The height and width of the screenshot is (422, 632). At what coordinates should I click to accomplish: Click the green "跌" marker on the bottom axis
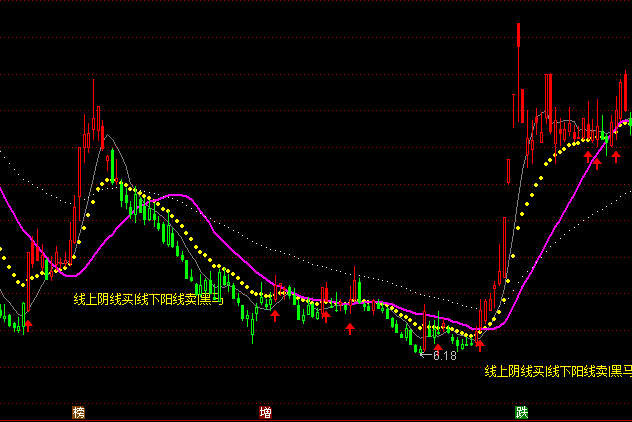coord(522,412)
